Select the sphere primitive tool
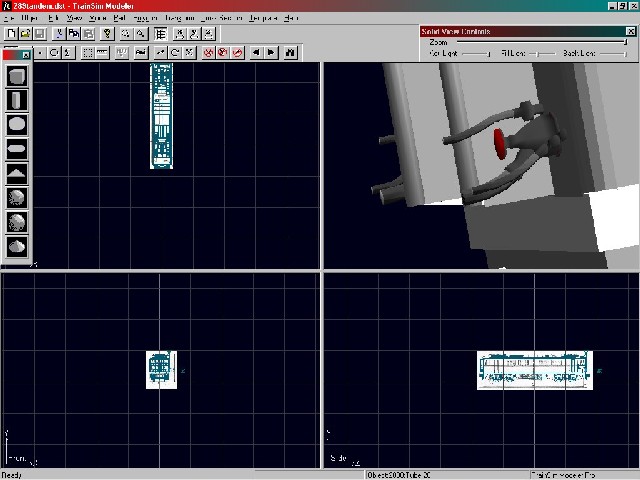640x480 pixels. (x=17, y=125)
